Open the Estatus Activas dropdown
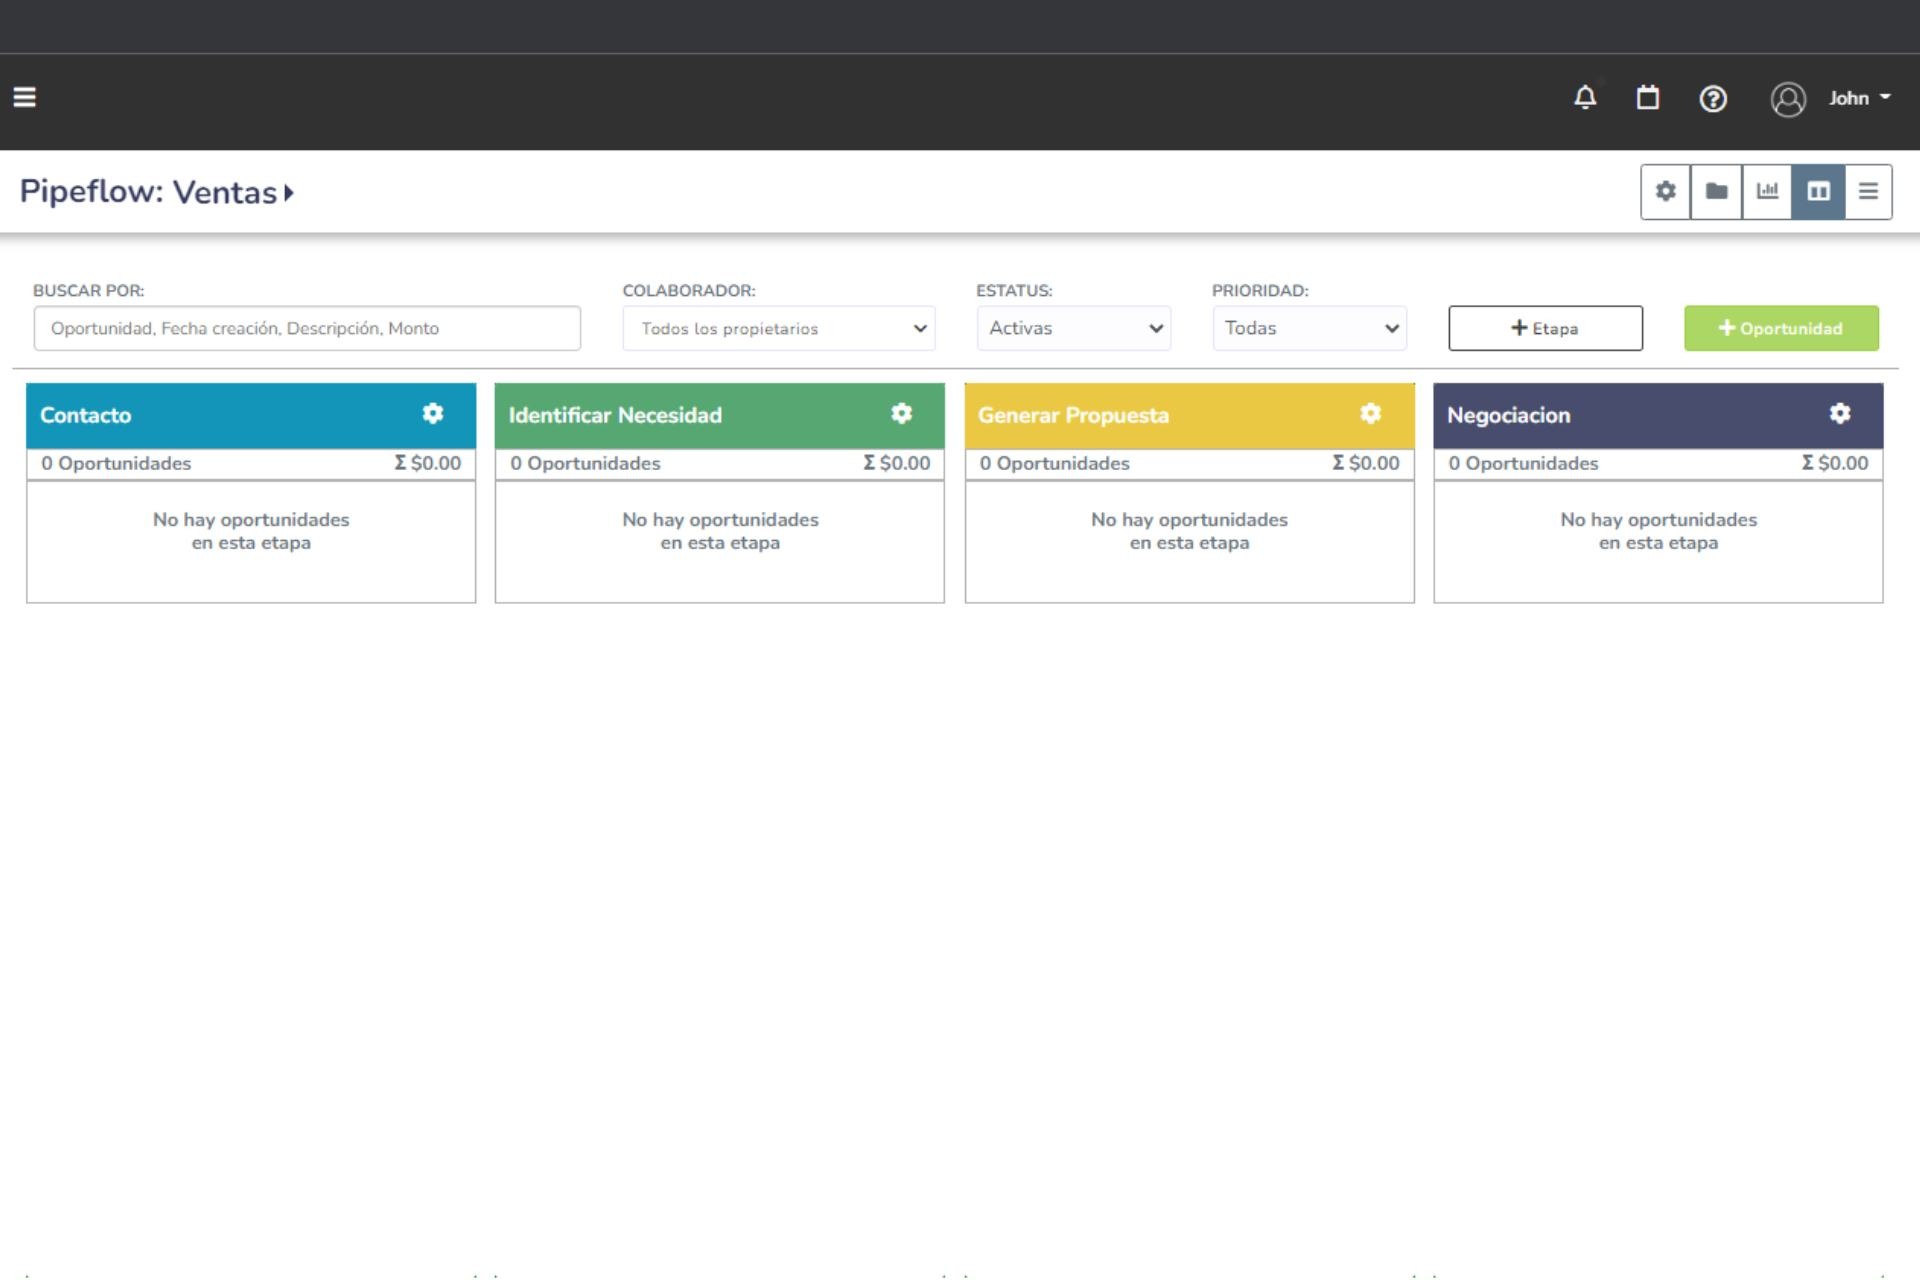 pyautogui.click(x=1073, y=328)
